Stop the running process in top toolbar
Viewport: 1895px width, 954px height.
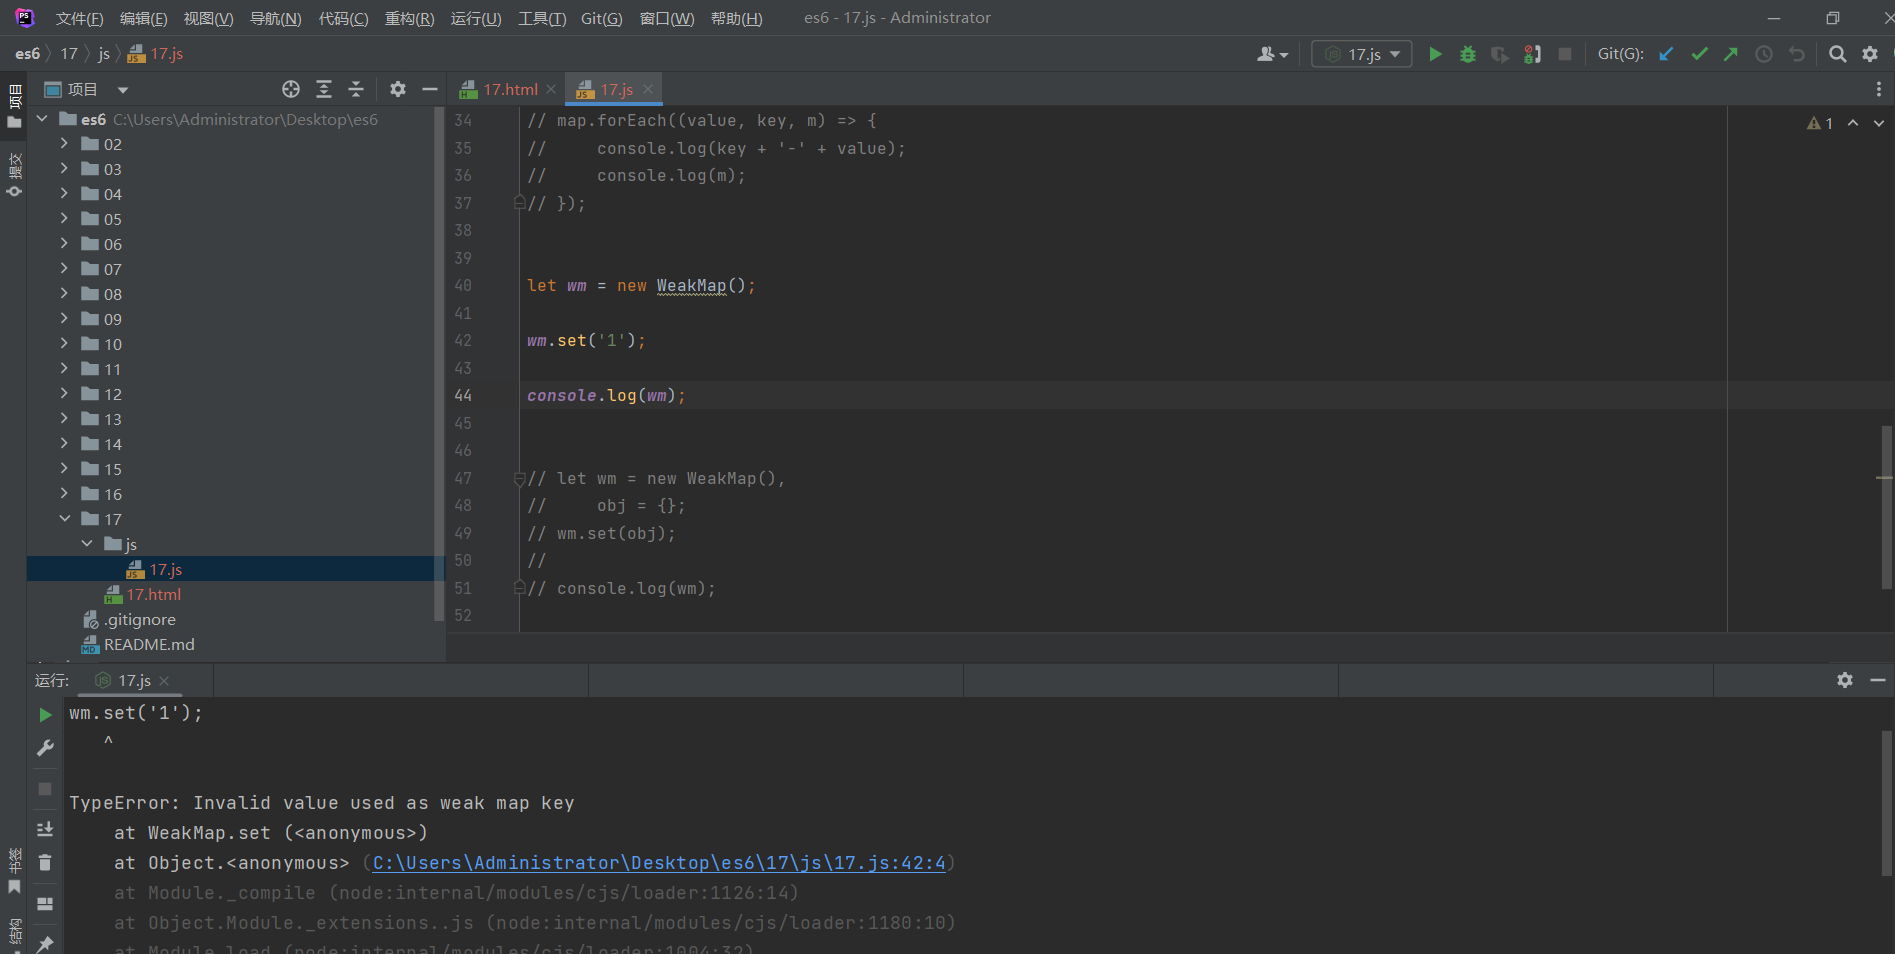1565,54
